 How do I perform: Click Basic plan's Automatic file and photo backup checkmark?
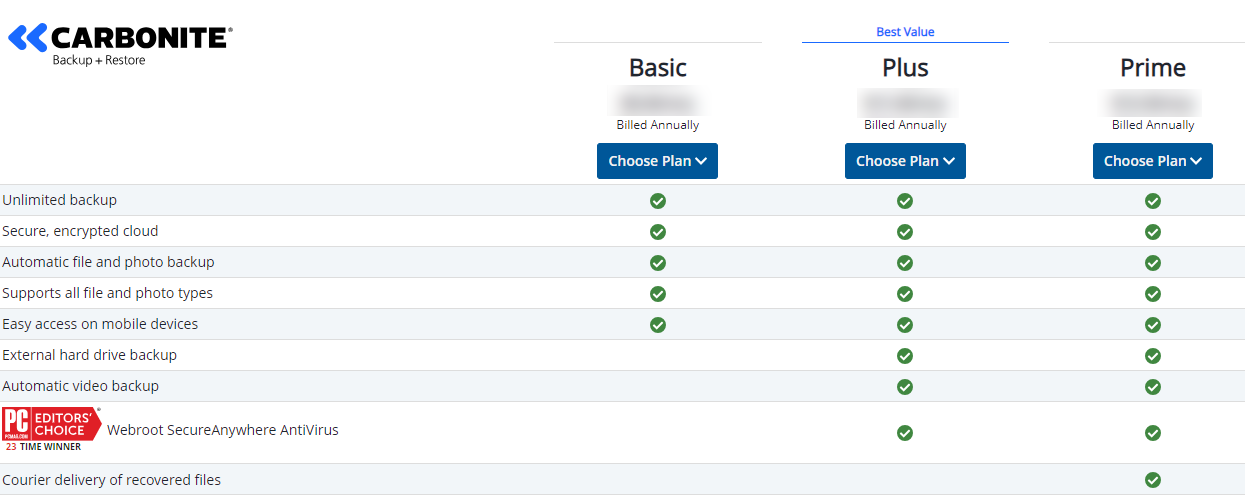coord(657,263)
